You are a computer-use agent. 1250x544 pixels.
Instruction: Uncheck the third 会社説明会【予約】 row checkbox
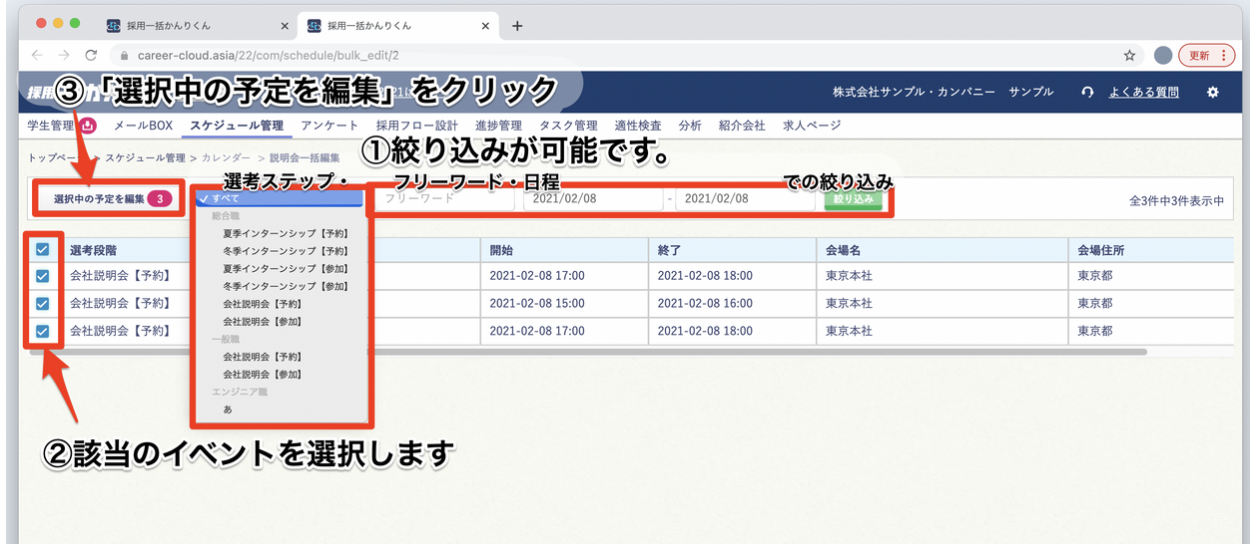tap(42, 331)
